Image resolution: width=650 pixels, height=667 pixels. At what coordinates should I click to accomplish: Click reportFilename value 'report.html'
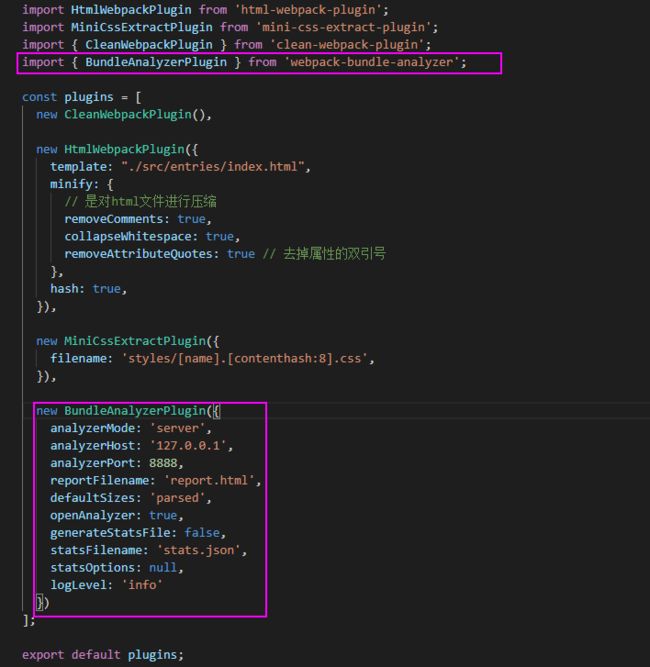click(209, 481)
